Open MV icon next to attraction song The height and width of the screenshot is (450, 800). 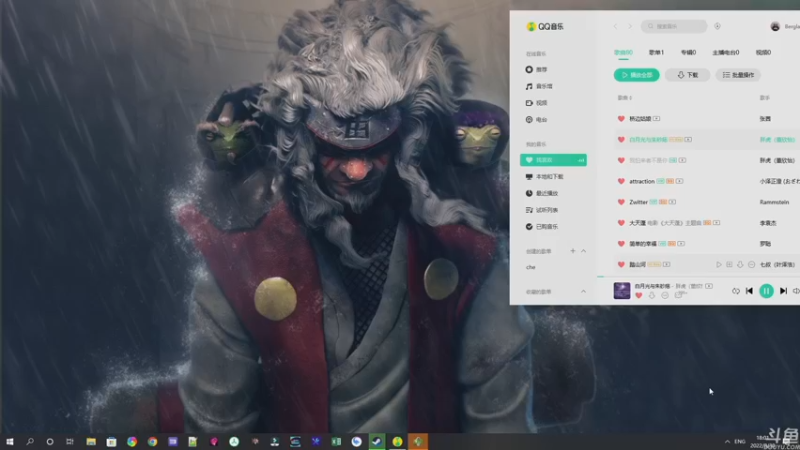pyautogui.click(x=680, y=181)
